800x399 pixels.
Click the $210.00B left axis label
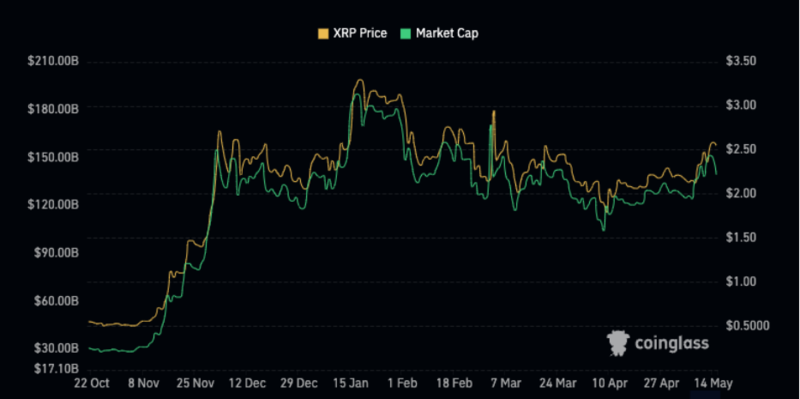[x=53, y=62]
